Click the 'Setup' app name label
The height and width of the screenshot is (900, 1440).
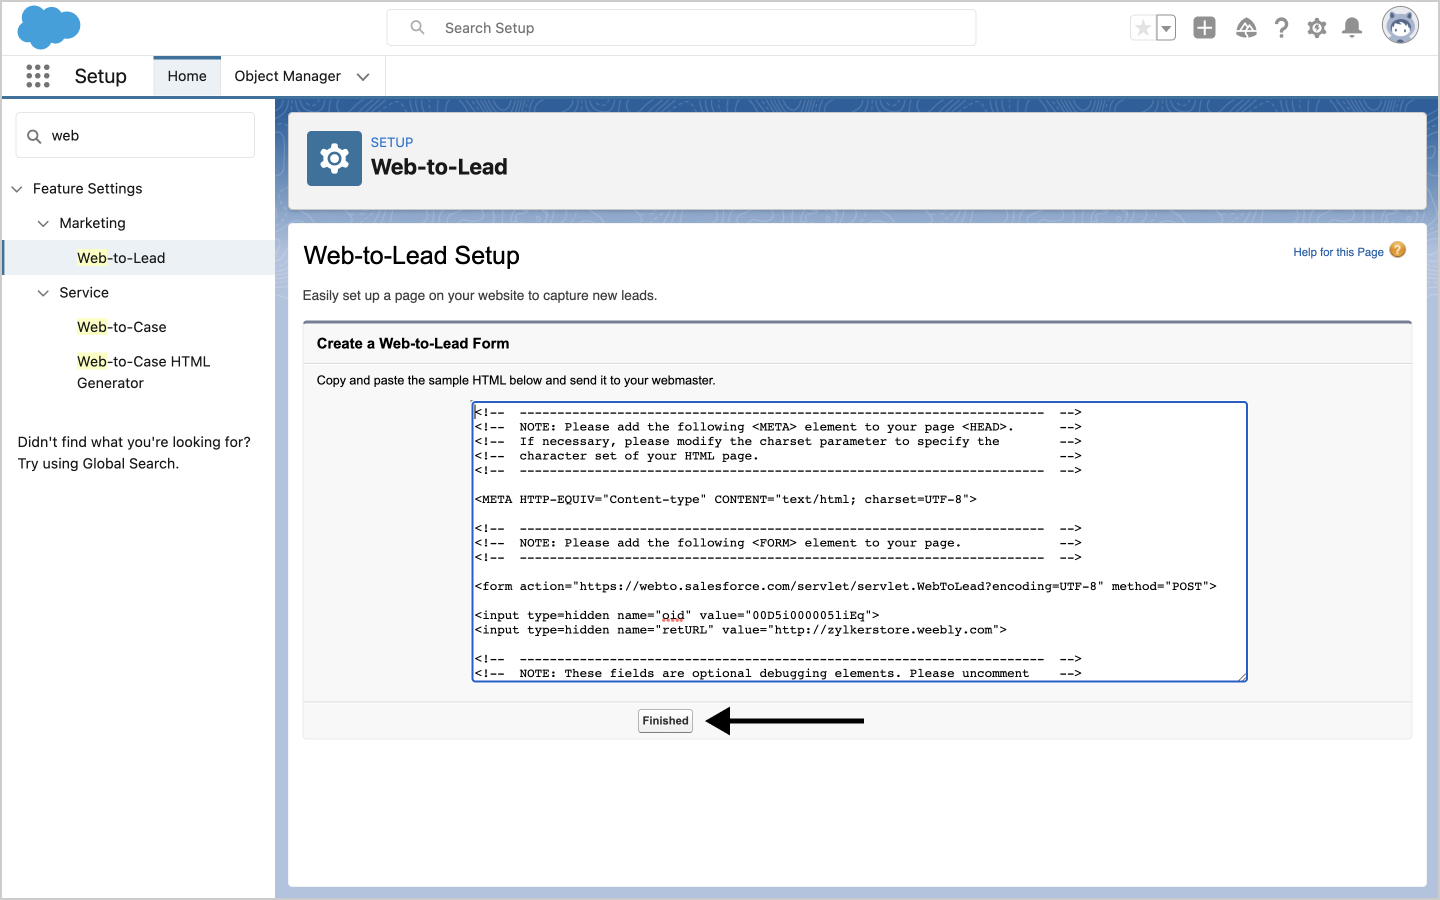[101, 76]
